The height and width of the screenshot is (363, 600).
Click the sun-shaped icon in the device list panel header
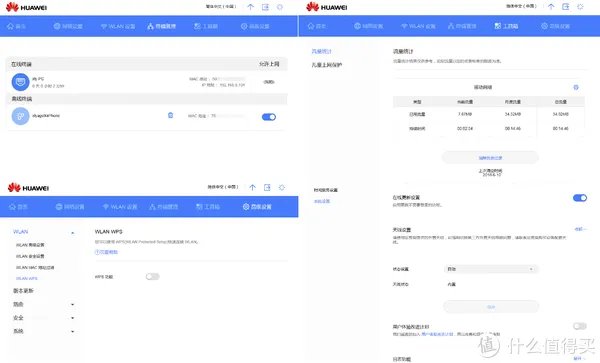(x=280, y=7)
